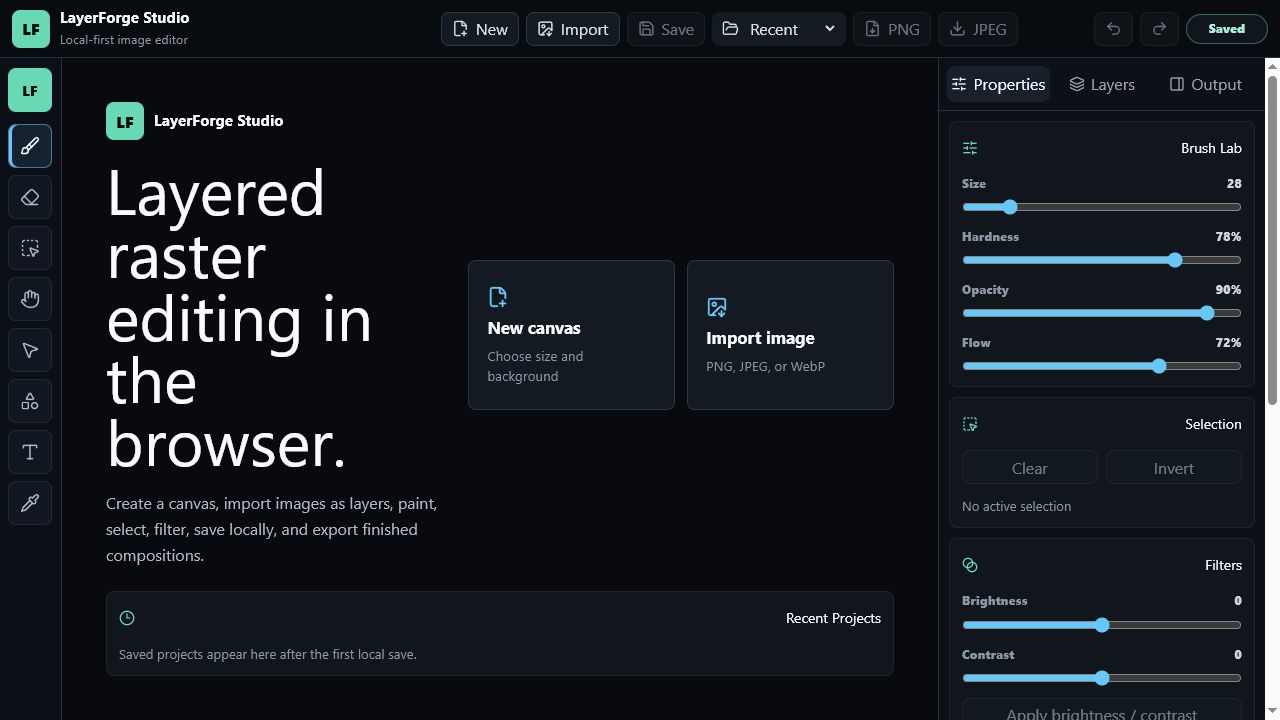Click the LF logo in the left sidebar
Screen dimensions: 1280x720
(x=30, y=90)
